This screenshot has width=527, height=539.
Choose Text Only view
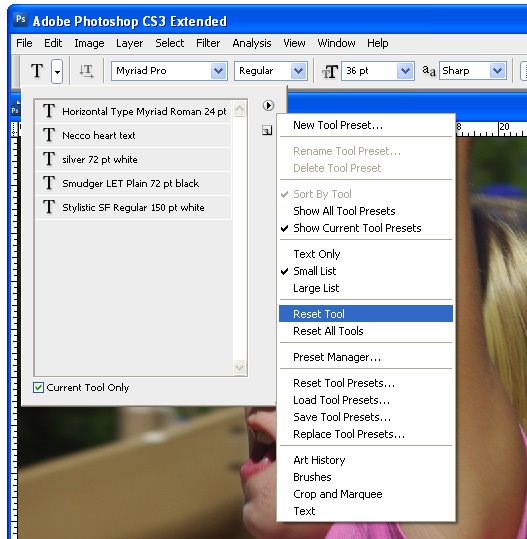click(x=366, y=254)
